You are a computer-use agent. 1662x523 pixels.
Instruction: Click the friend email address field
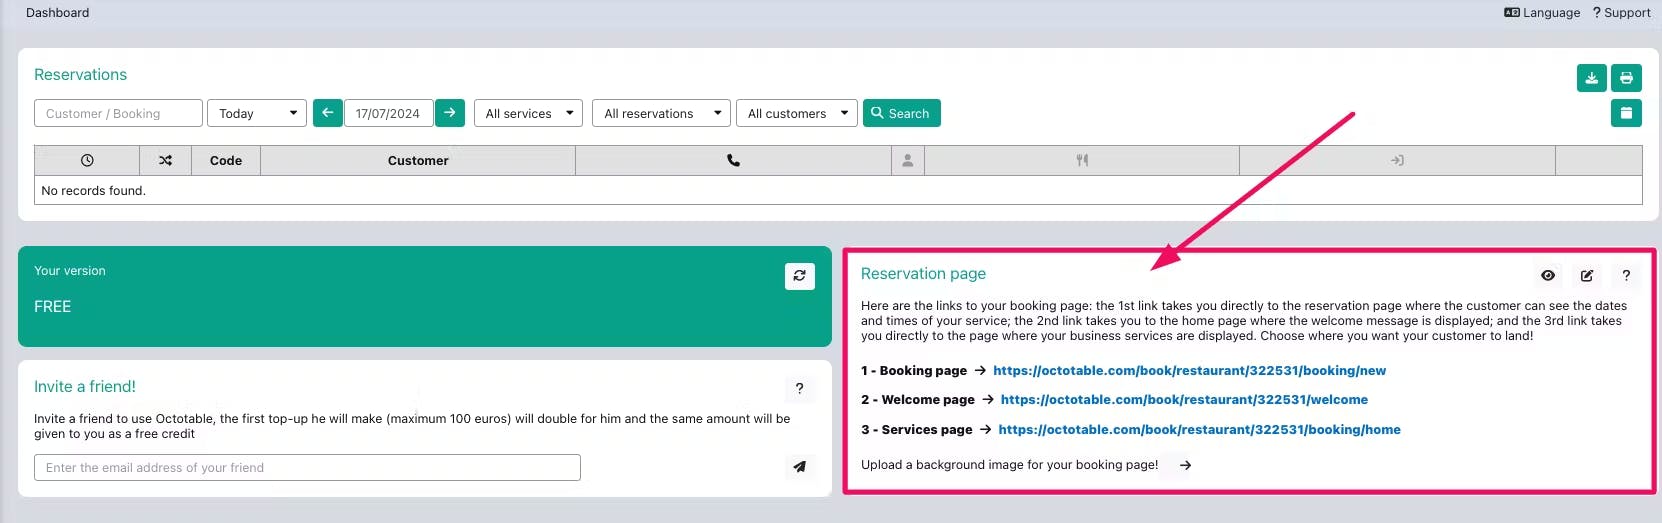click(x=307, y=467)
